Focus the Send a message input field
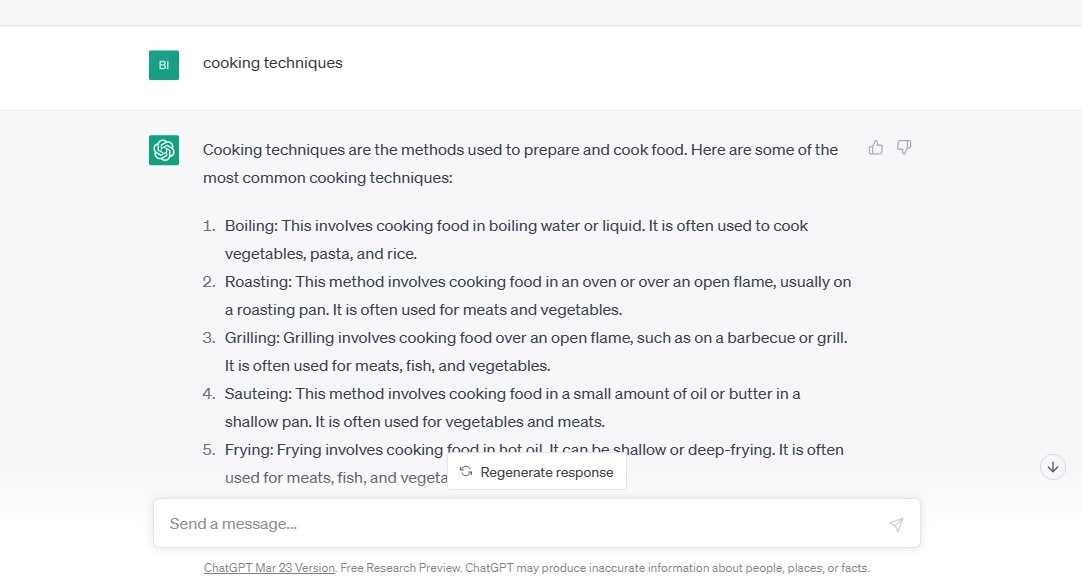The height and width of the screenshot is (577, 1082). click(520, 524)
